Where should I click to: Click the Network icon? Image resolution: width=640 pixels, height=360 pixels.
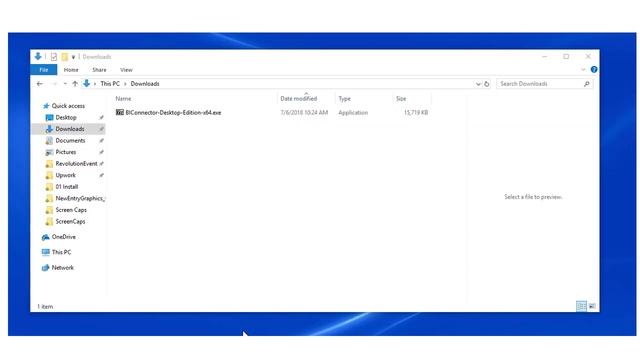(45, 268)
